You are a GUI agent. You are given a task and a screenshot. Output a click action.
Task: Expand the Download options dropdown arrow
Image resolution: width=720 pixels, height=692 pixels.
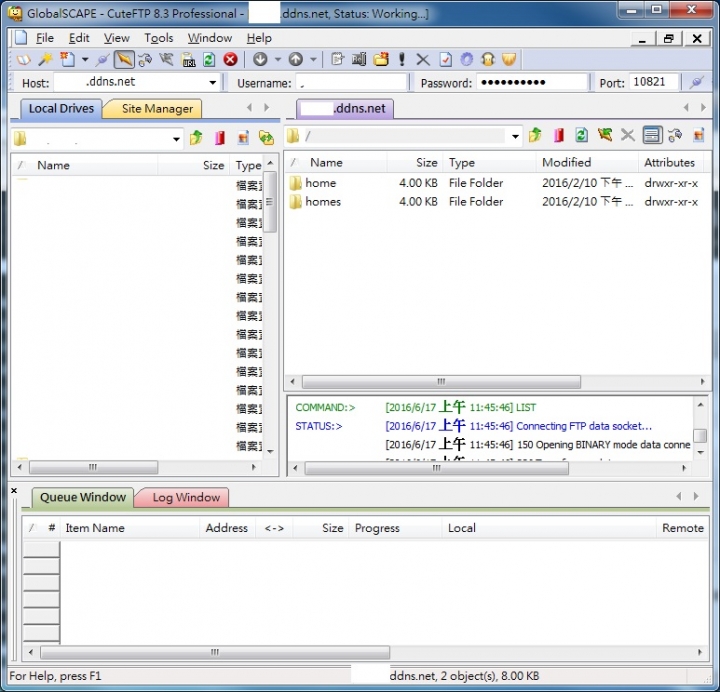click(278, 60)
